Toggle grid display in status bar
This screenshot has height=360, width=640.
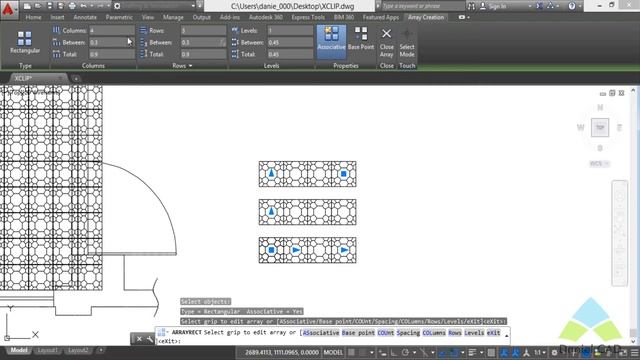(x=351, y=353)
